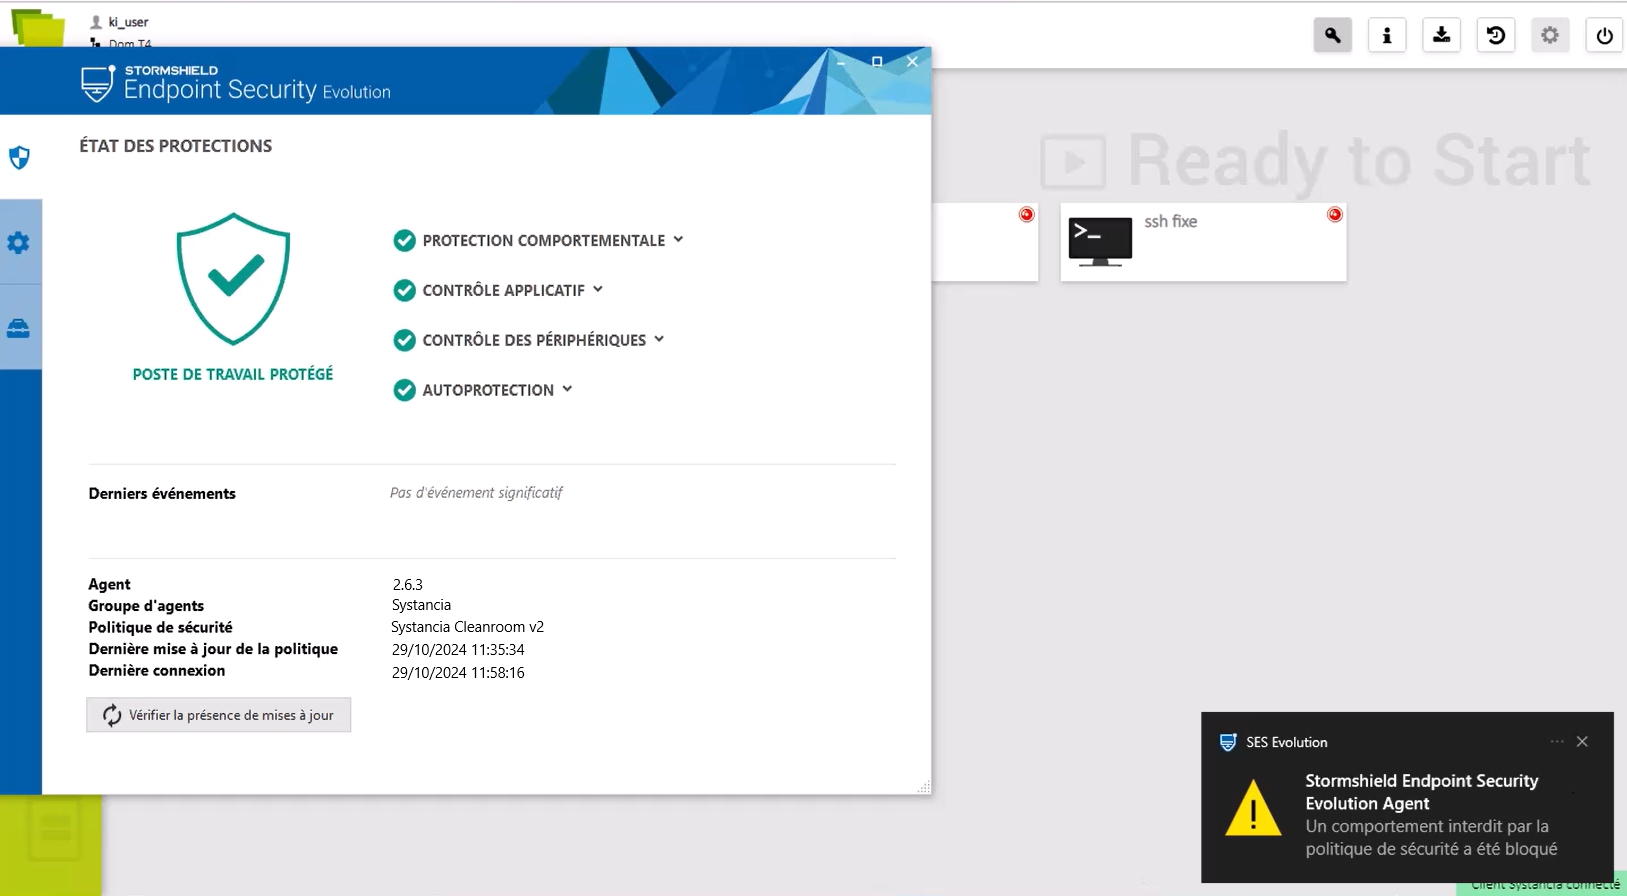
Task: Click the information icon in top toolbar
Action: click(x=1386, y=35)
